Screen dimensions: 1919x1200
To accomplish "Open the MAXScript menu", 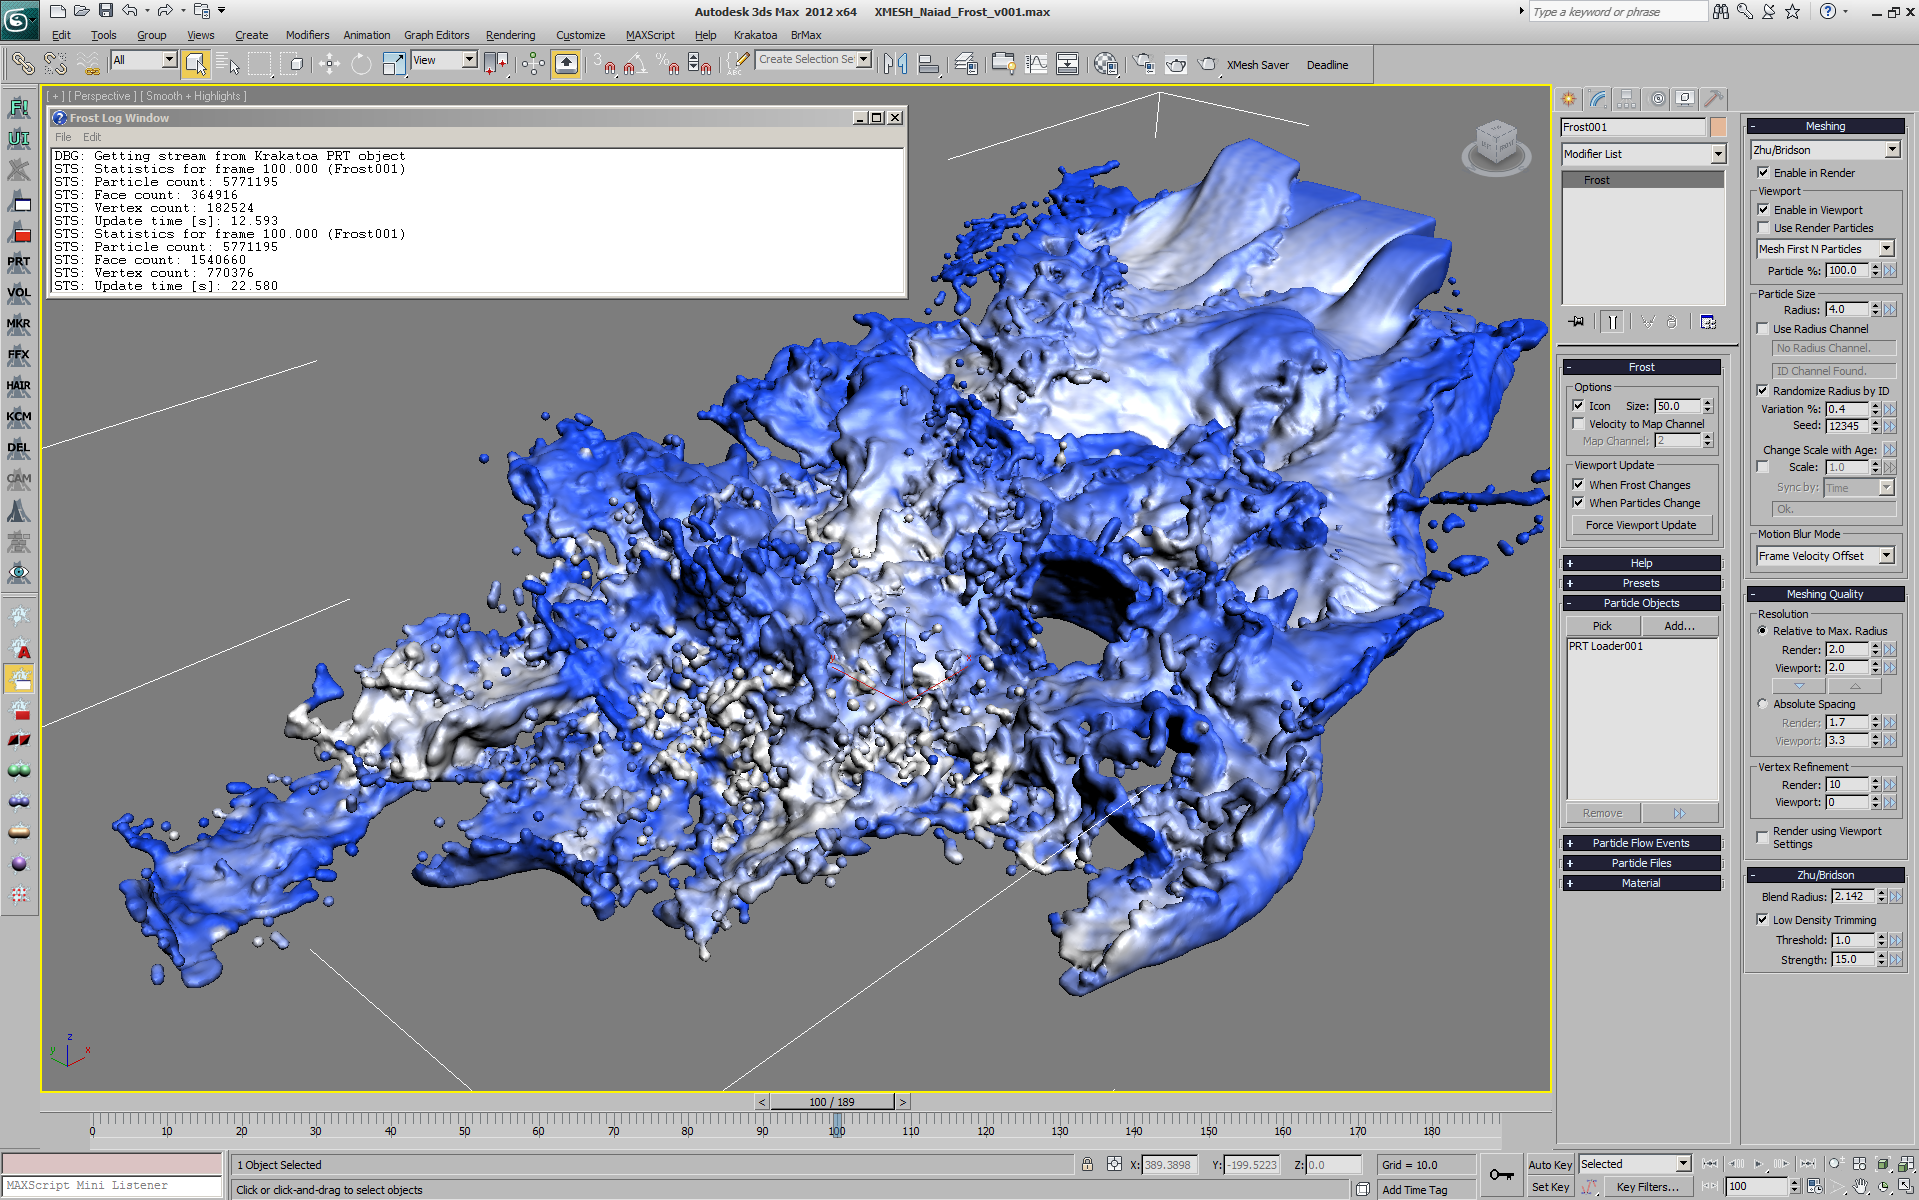I will (648, 35).
